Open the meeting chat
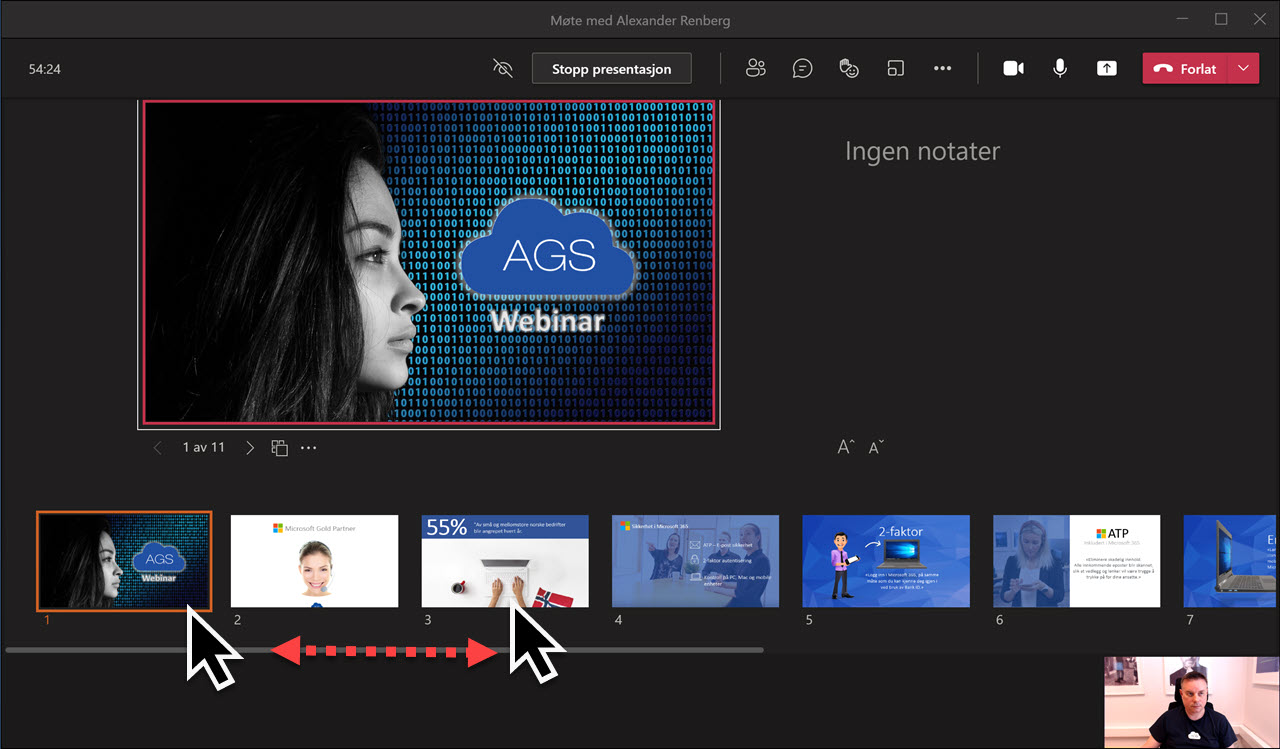The width and height of the screenshot is (1280, 749). point(802,68)
